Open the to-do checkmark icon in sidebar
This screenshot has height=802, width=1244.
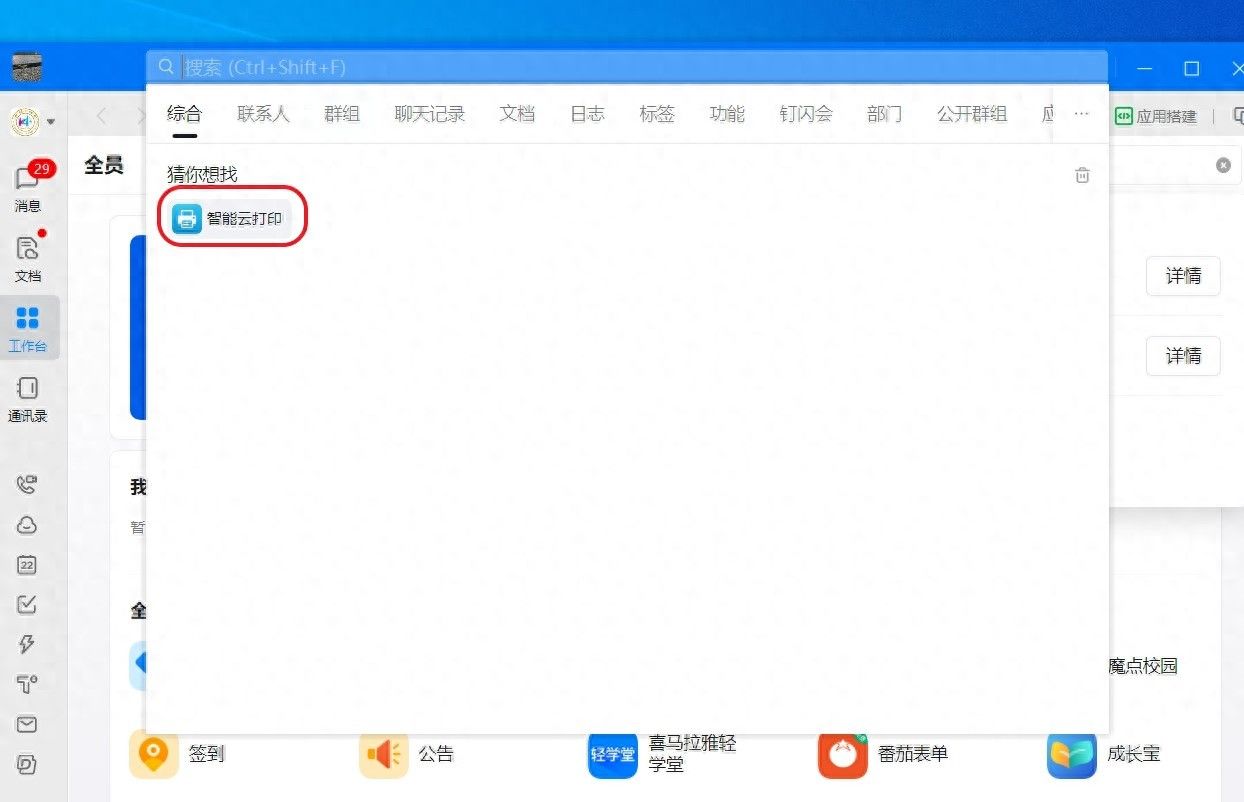coord(27,605)
